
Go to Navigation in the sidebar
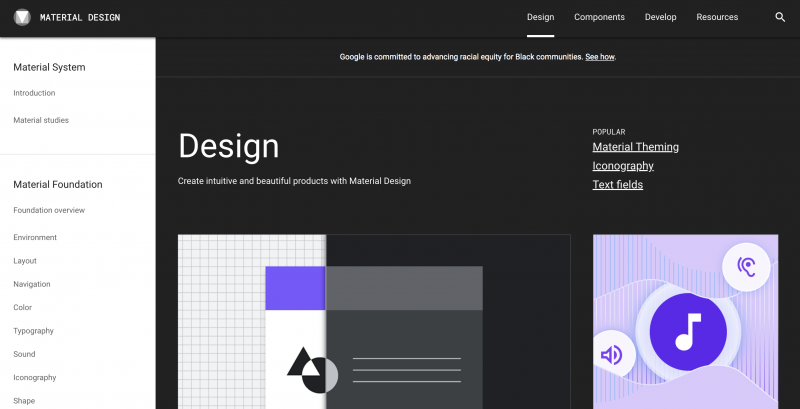(32, 284)
